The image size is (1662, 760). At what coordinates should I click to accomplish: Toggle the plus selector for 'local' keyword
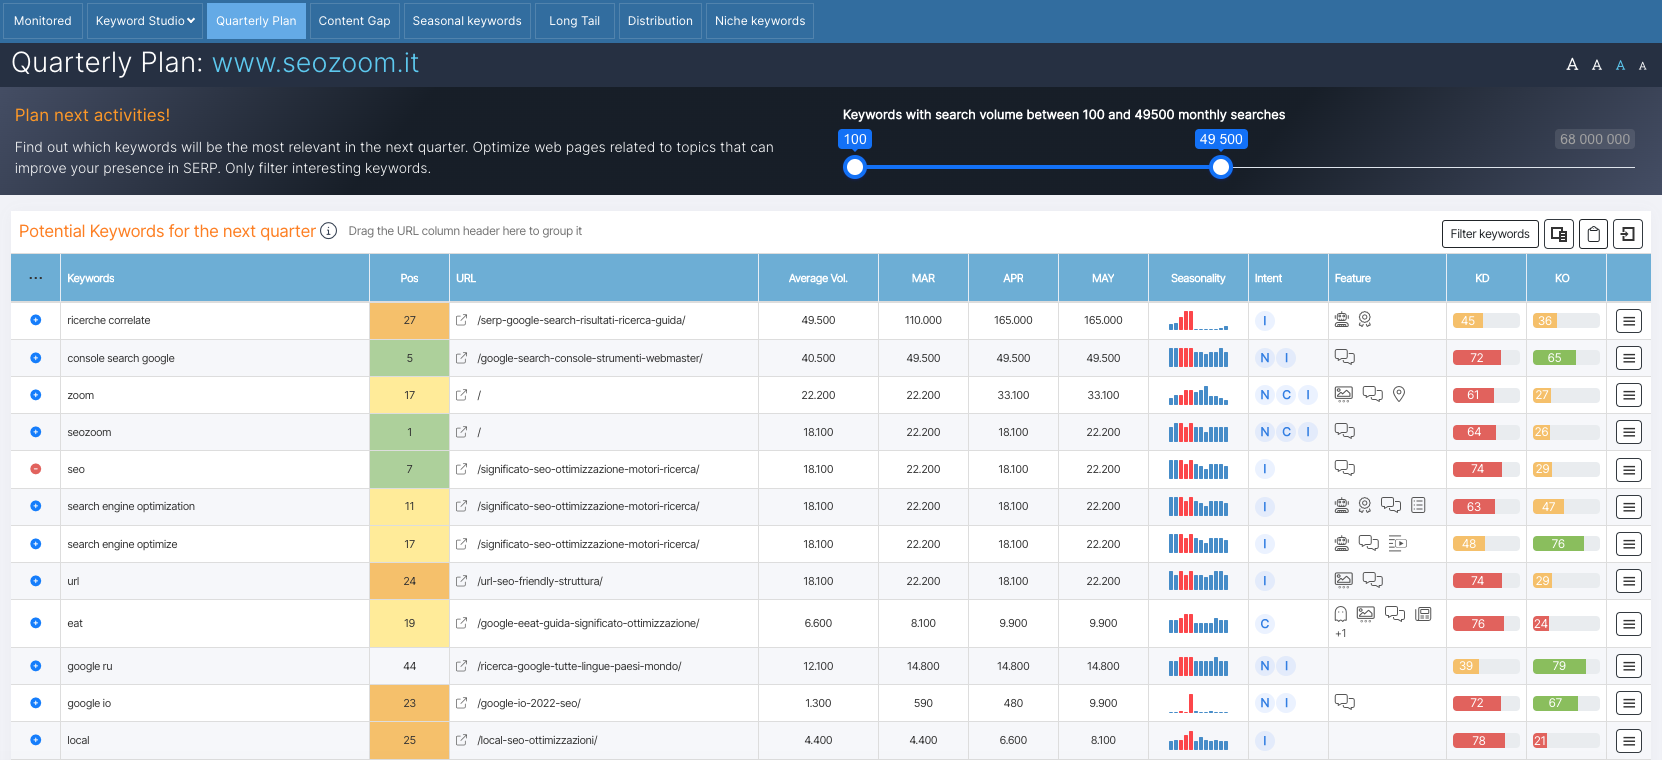click(36, 740)
